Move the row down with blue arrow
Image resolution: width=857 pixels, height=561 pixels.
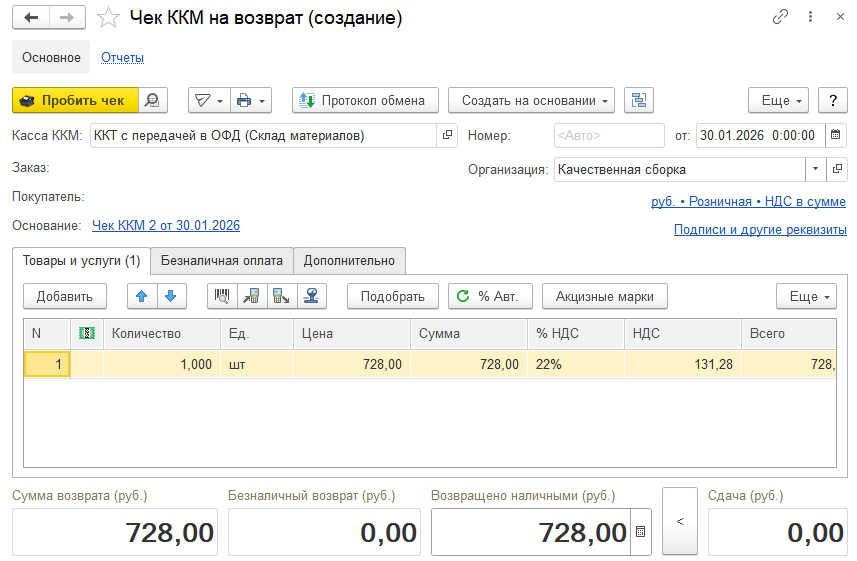[171, 296]
